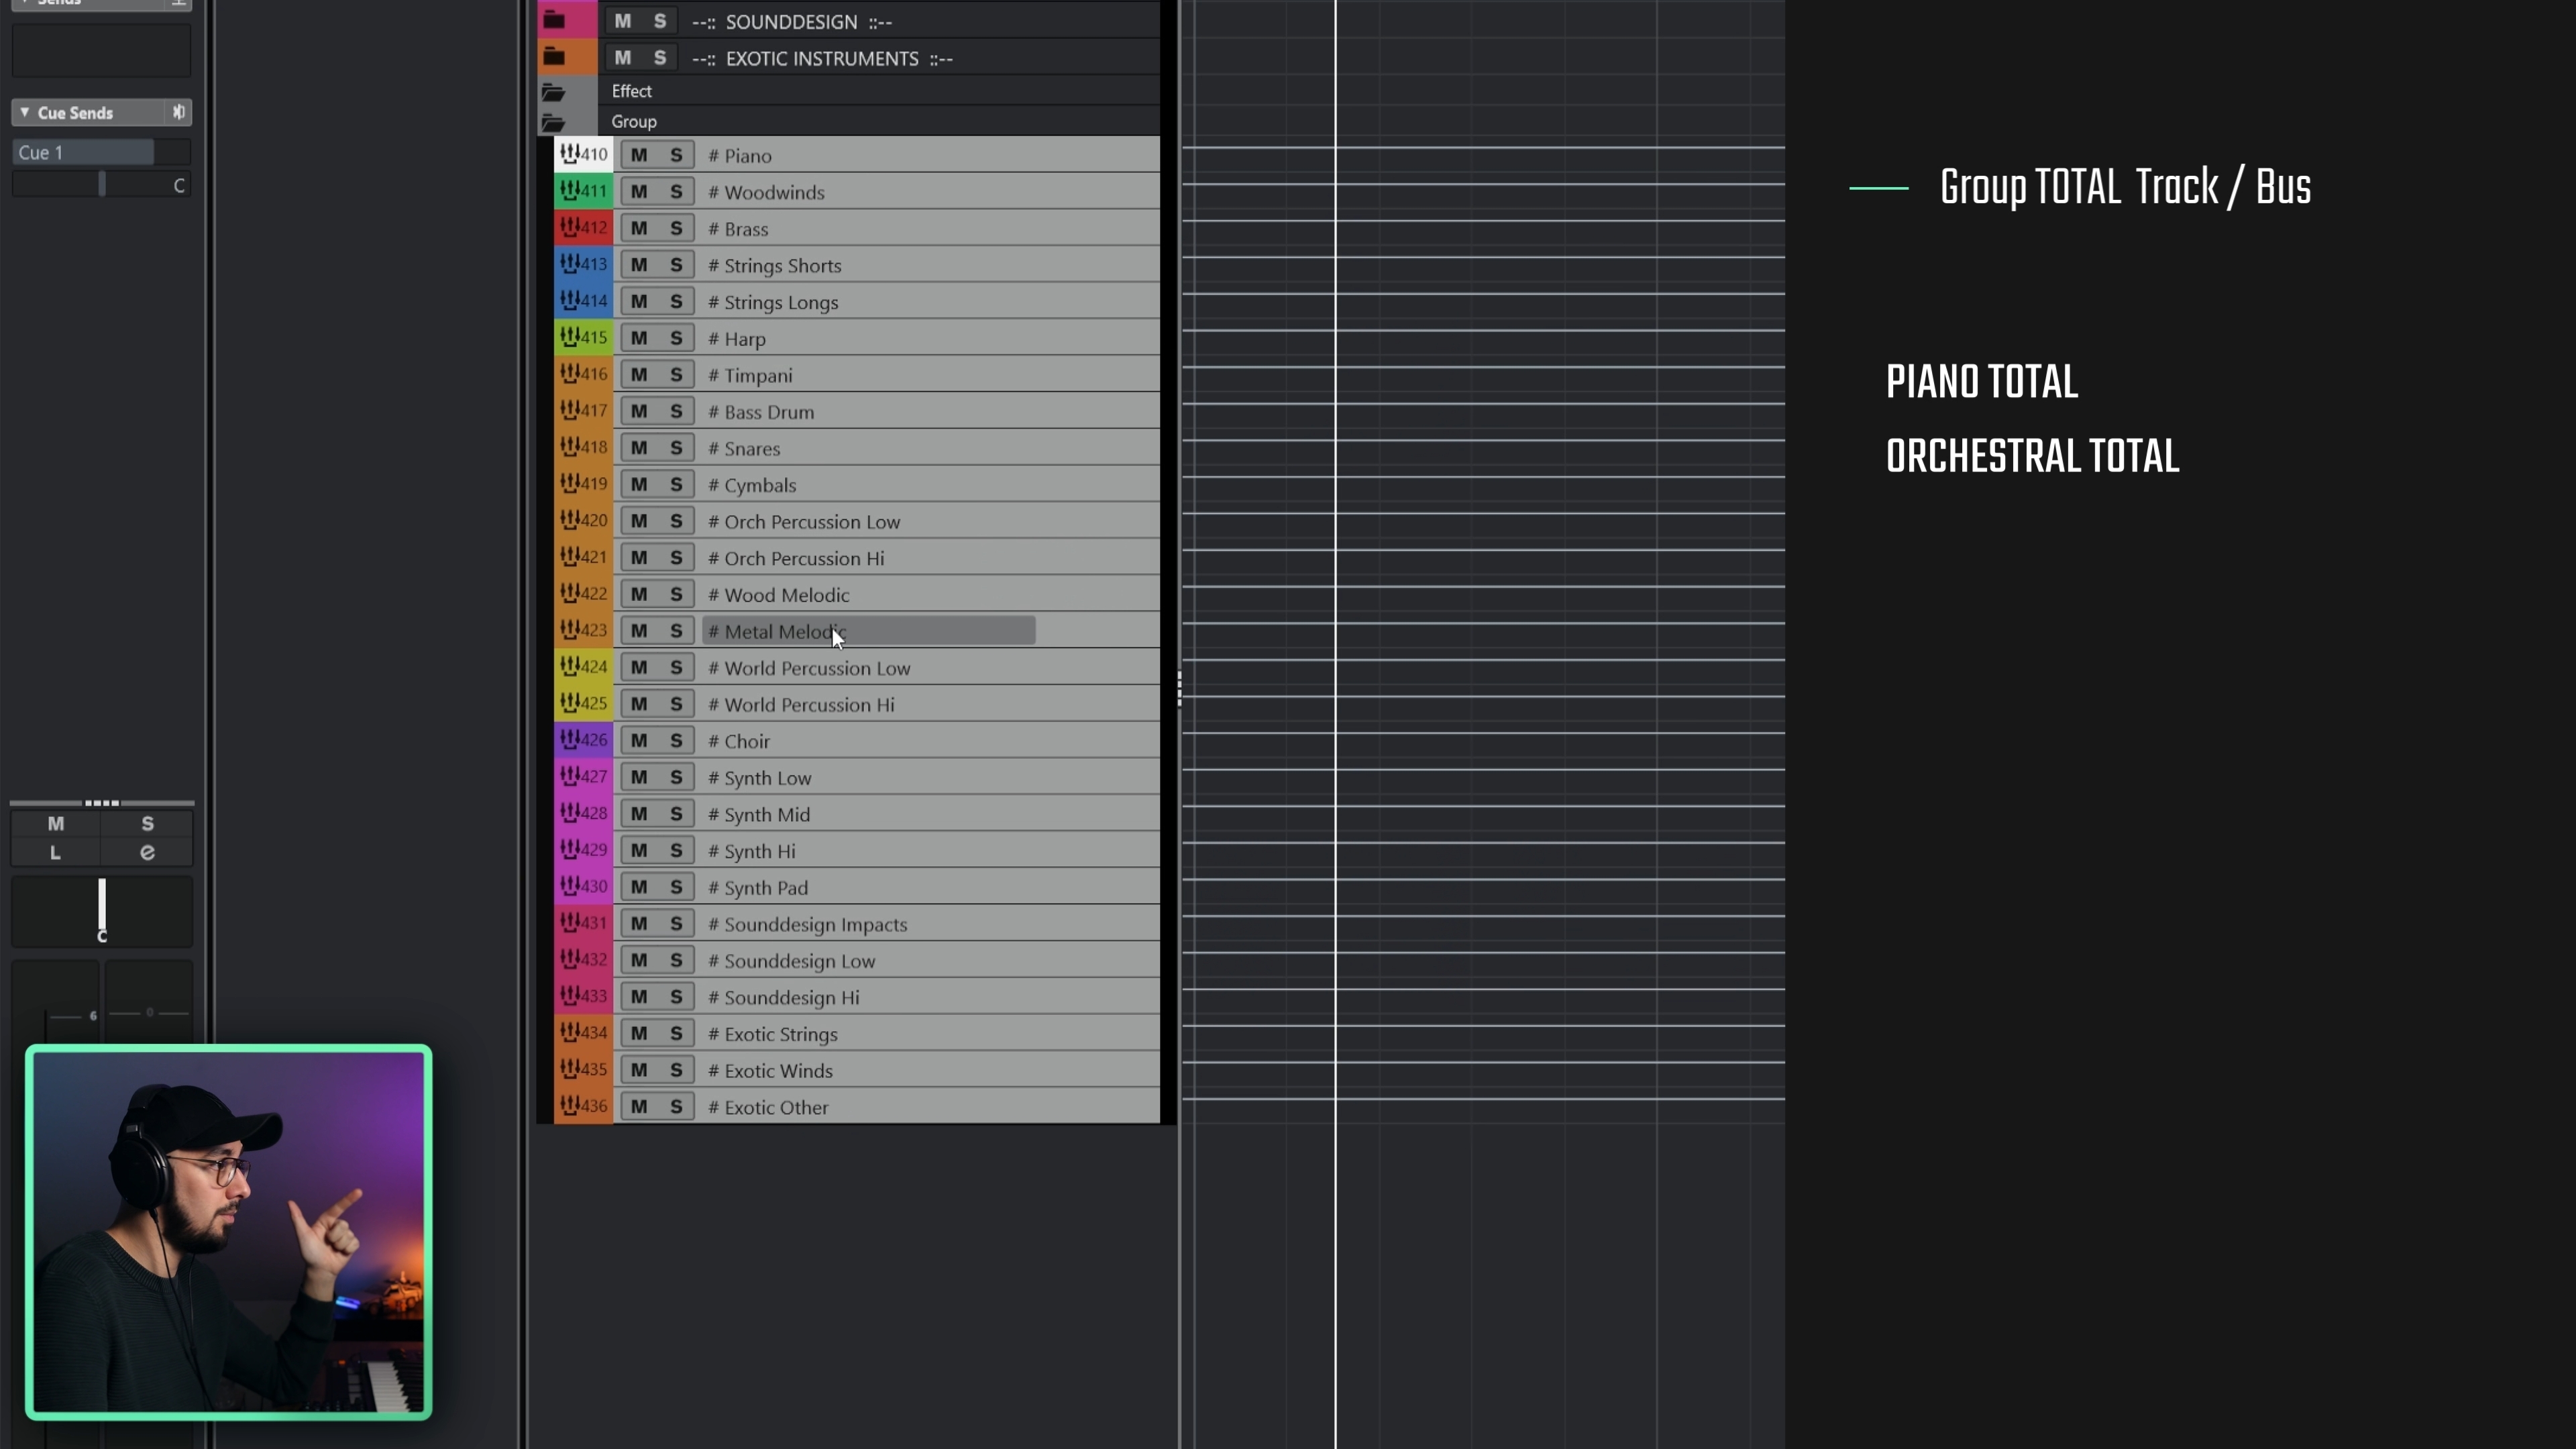Click the inspector Listen L button
This screenshot has width=2576, height=1449.
click(x=55, y=853)
